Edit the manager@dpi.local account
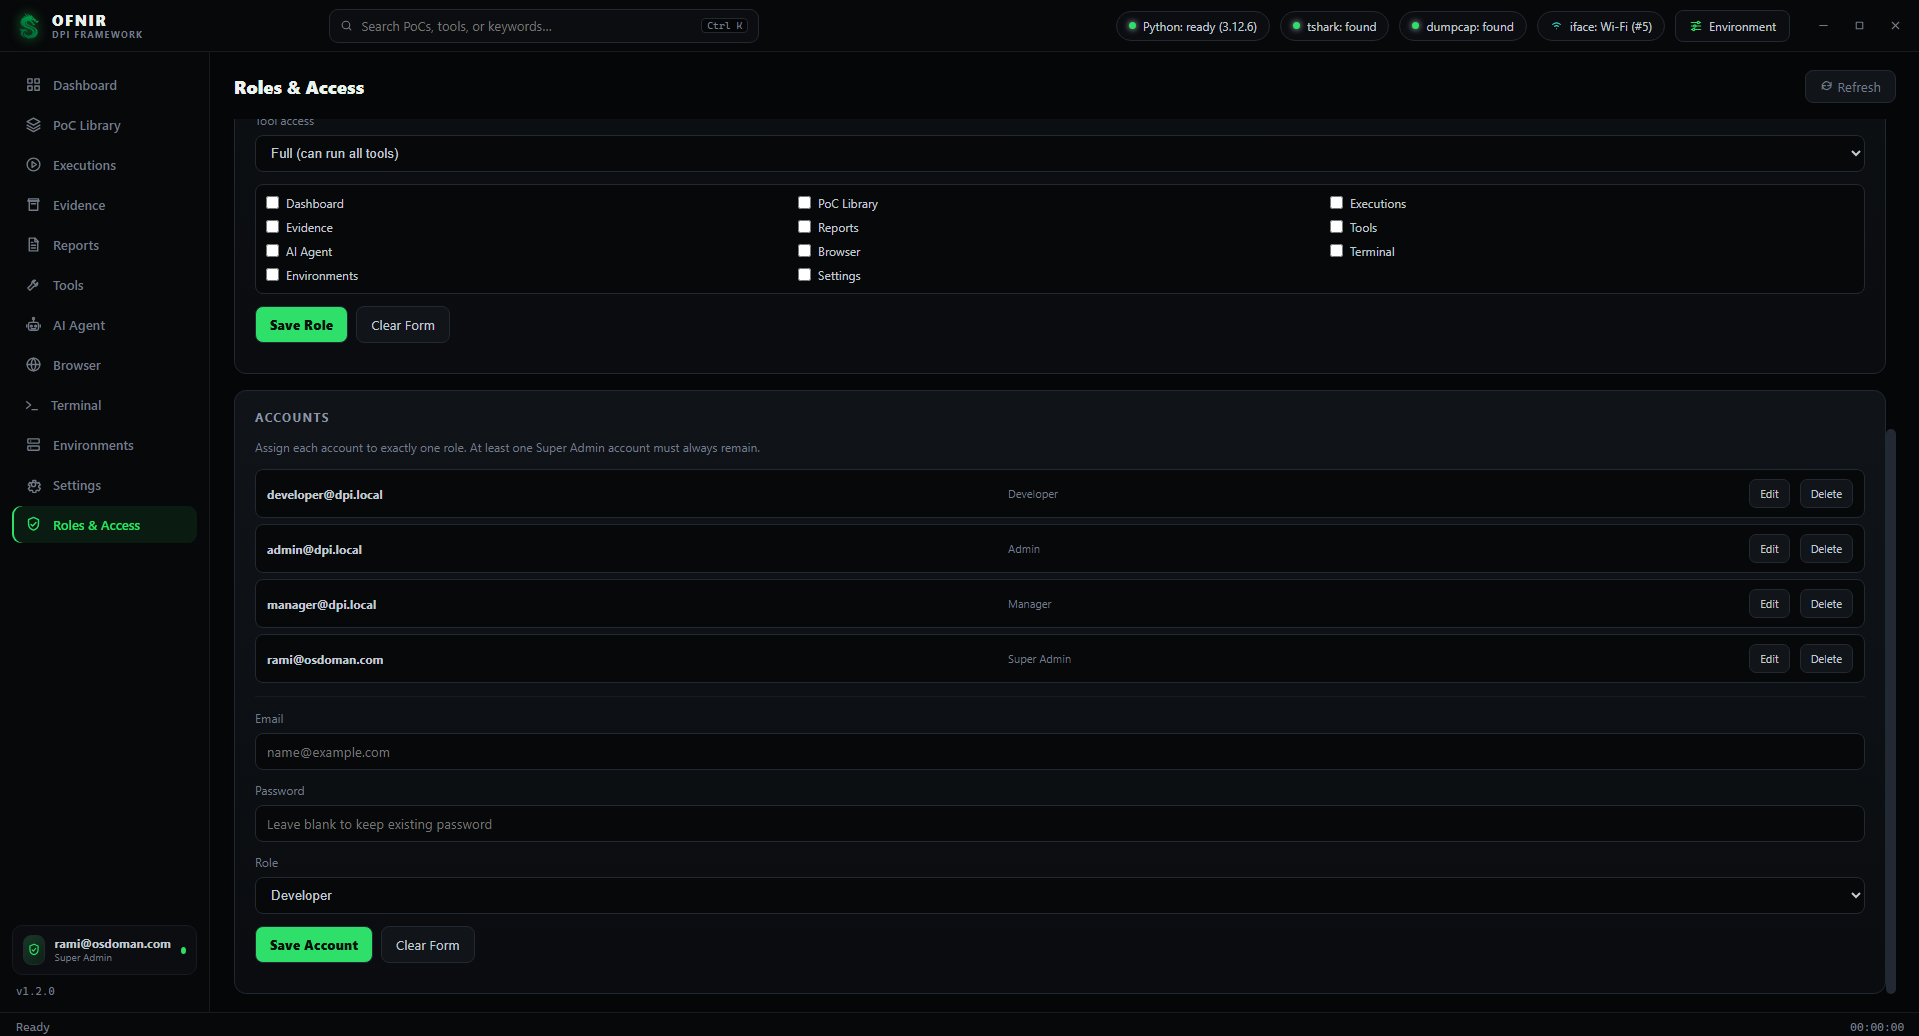 click(x=1769, y=604)
